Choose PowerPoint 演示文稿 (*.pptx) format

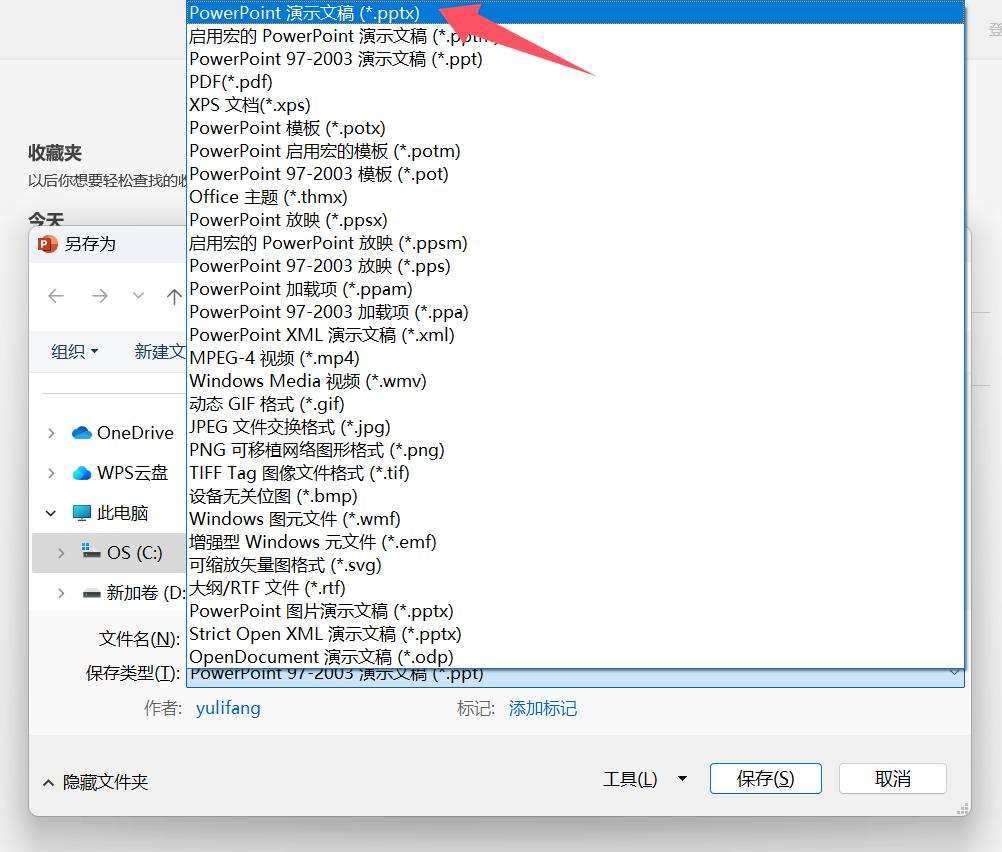pos(304,13)
